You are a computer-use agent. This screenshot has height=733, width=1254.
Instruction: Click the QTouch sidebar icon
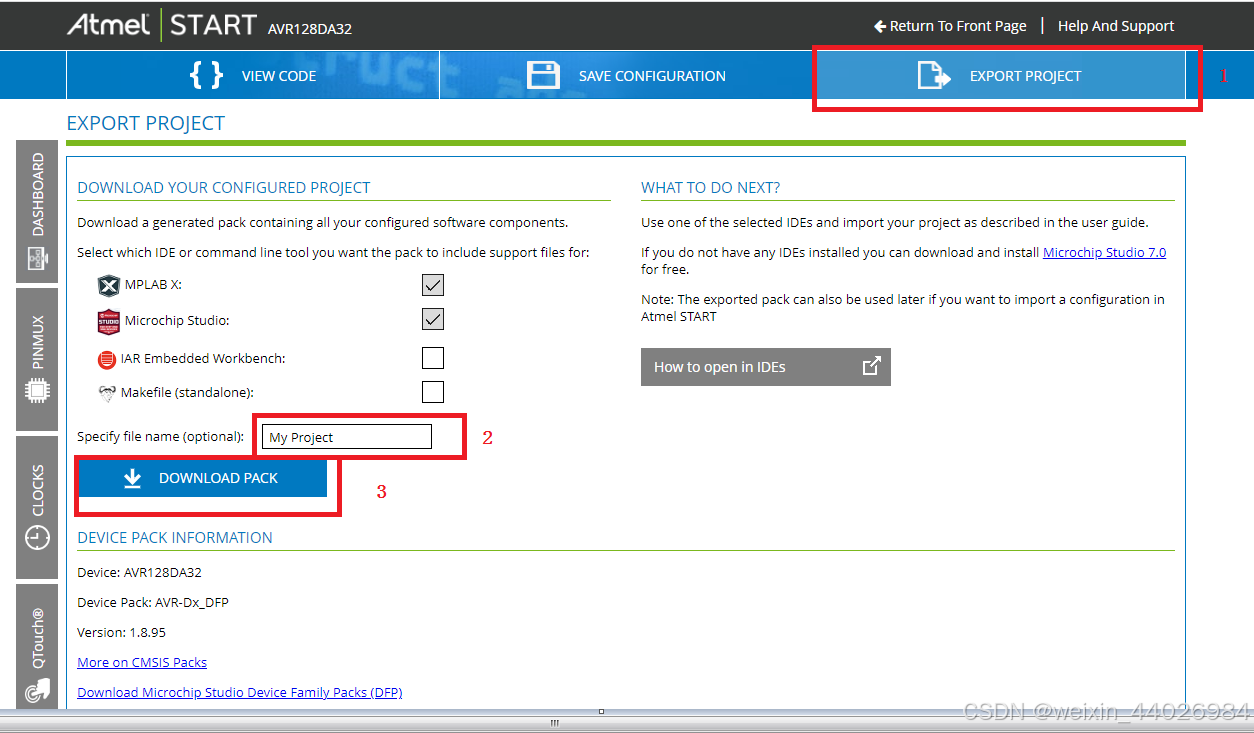(37, 689)
